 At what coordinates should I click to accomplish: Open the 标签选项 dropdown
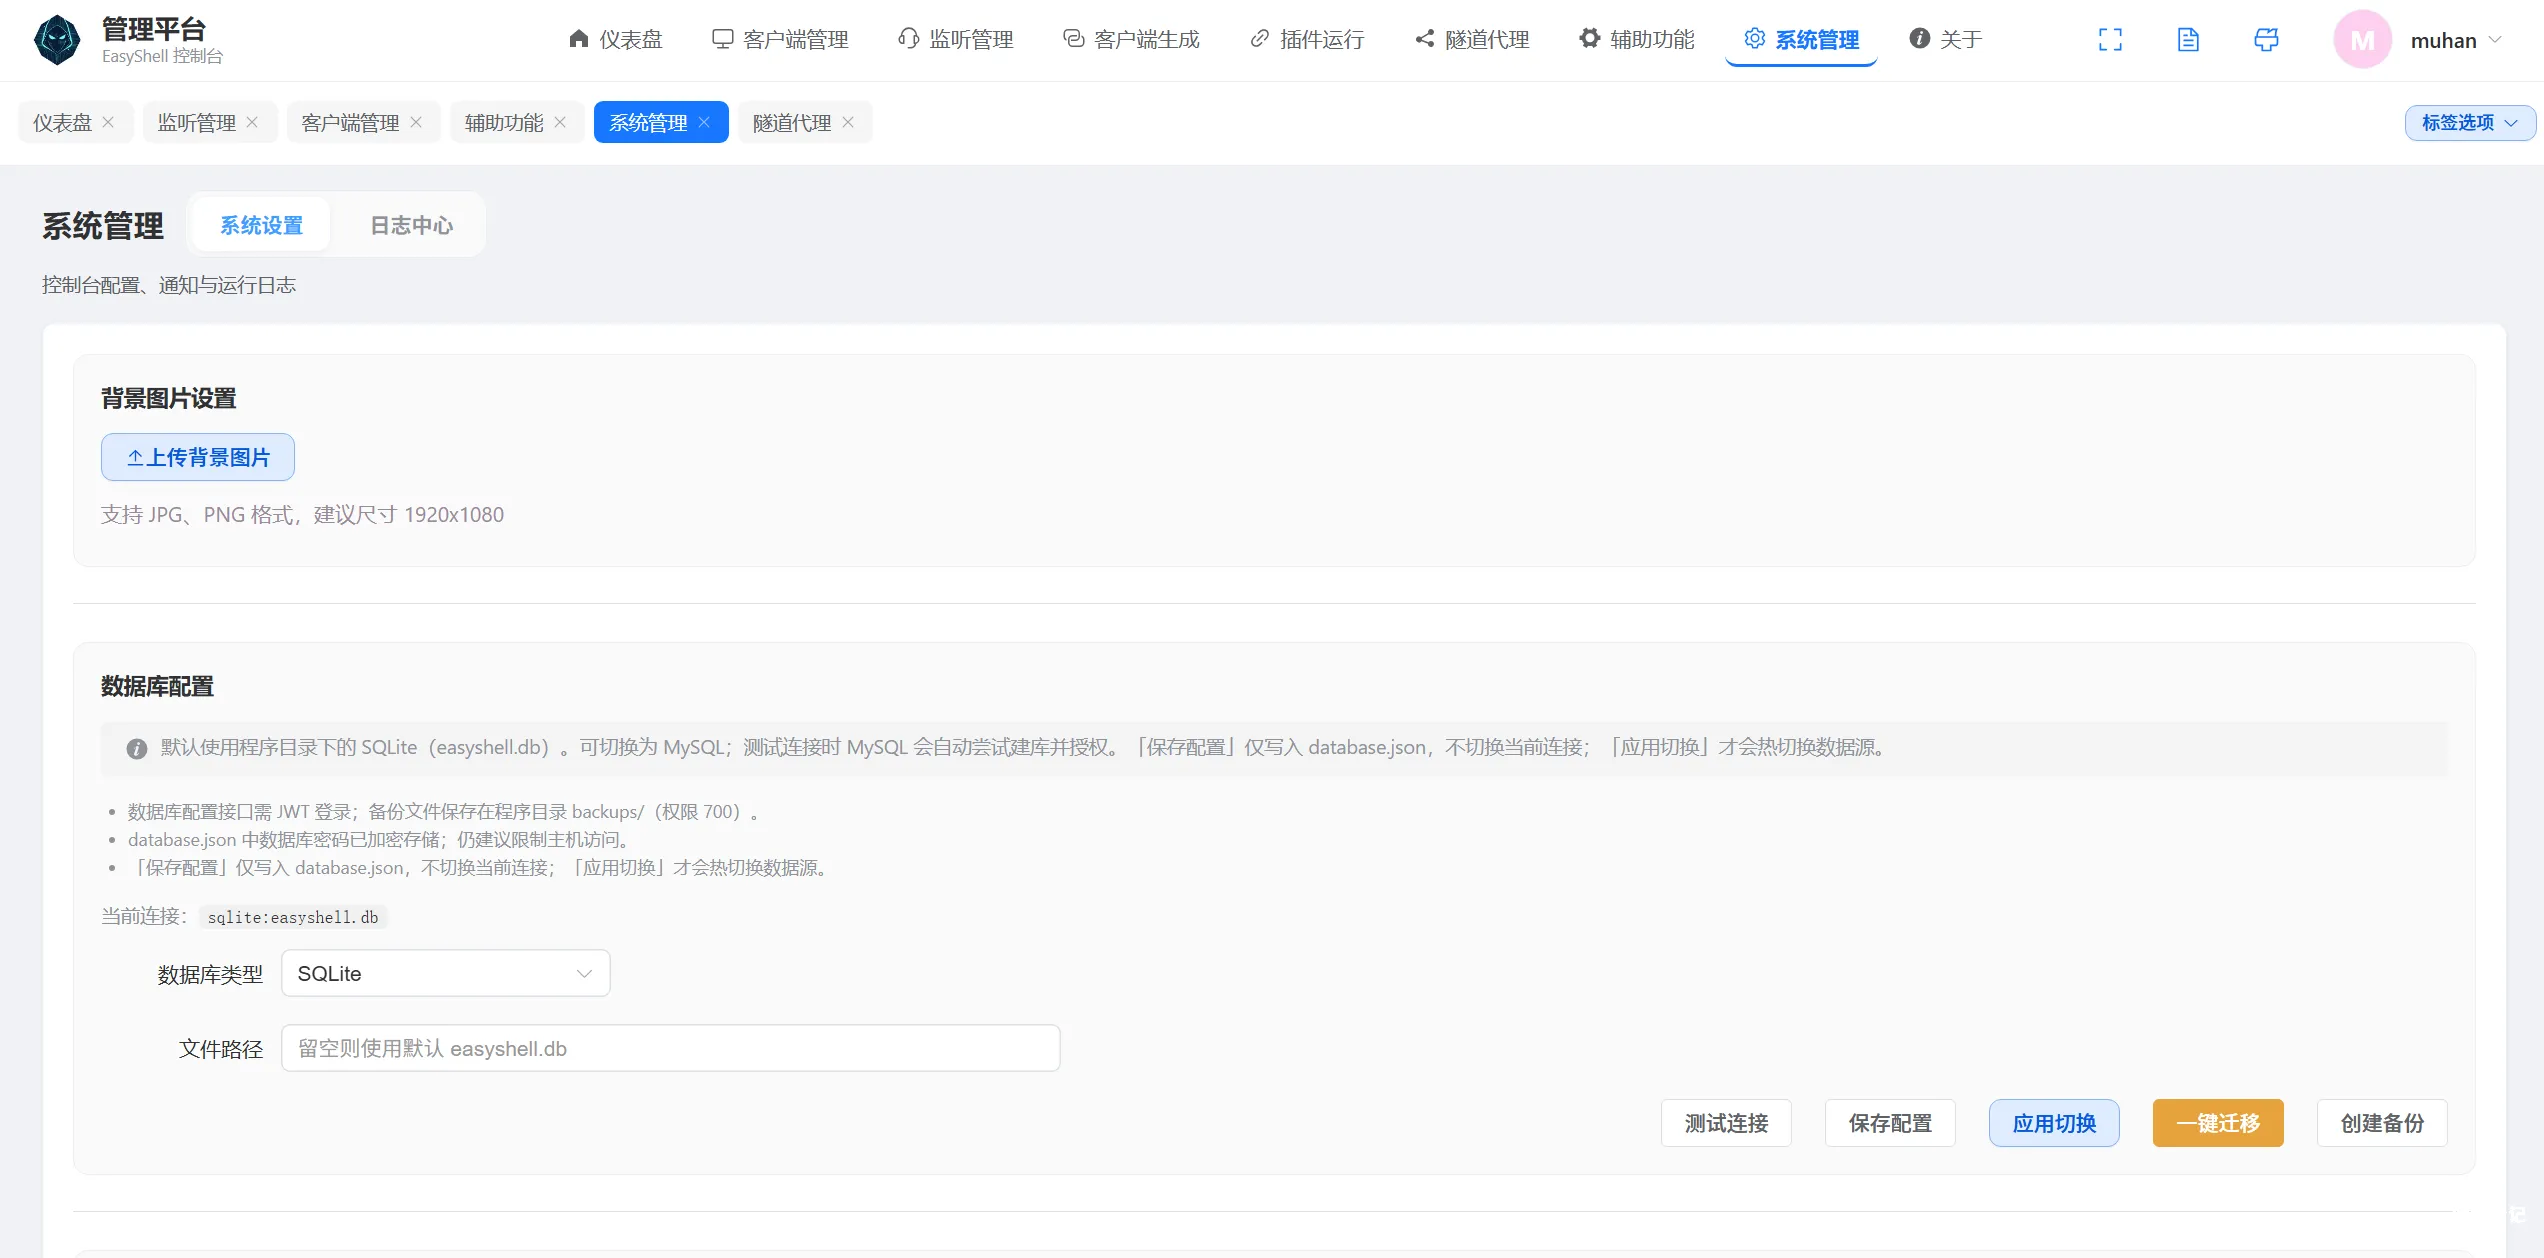pos(2470,123)
